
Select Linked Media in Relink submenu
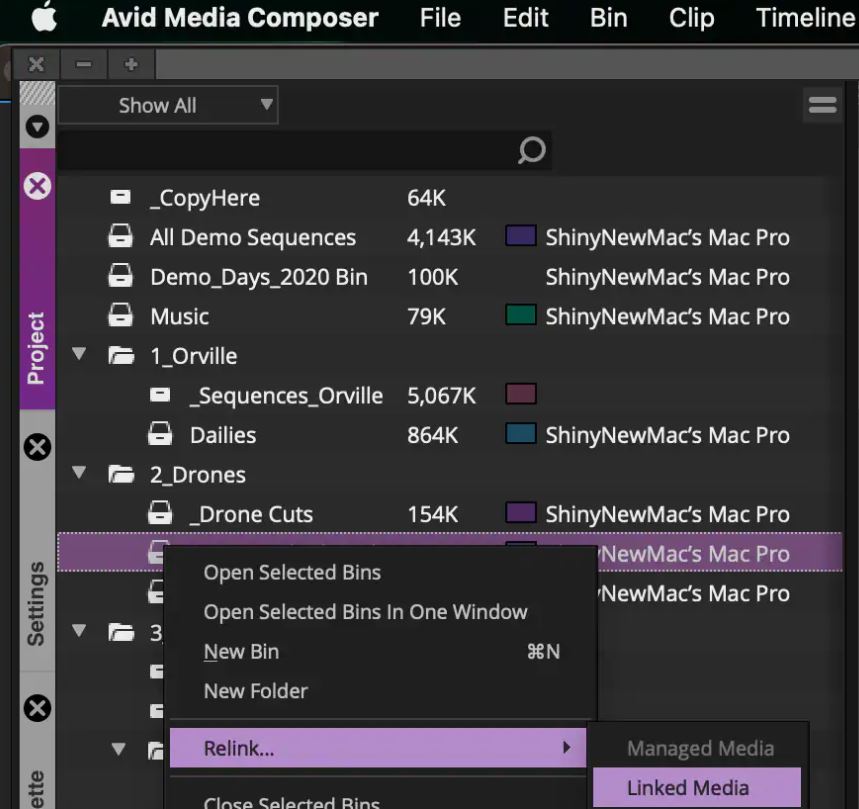[697, 788]
